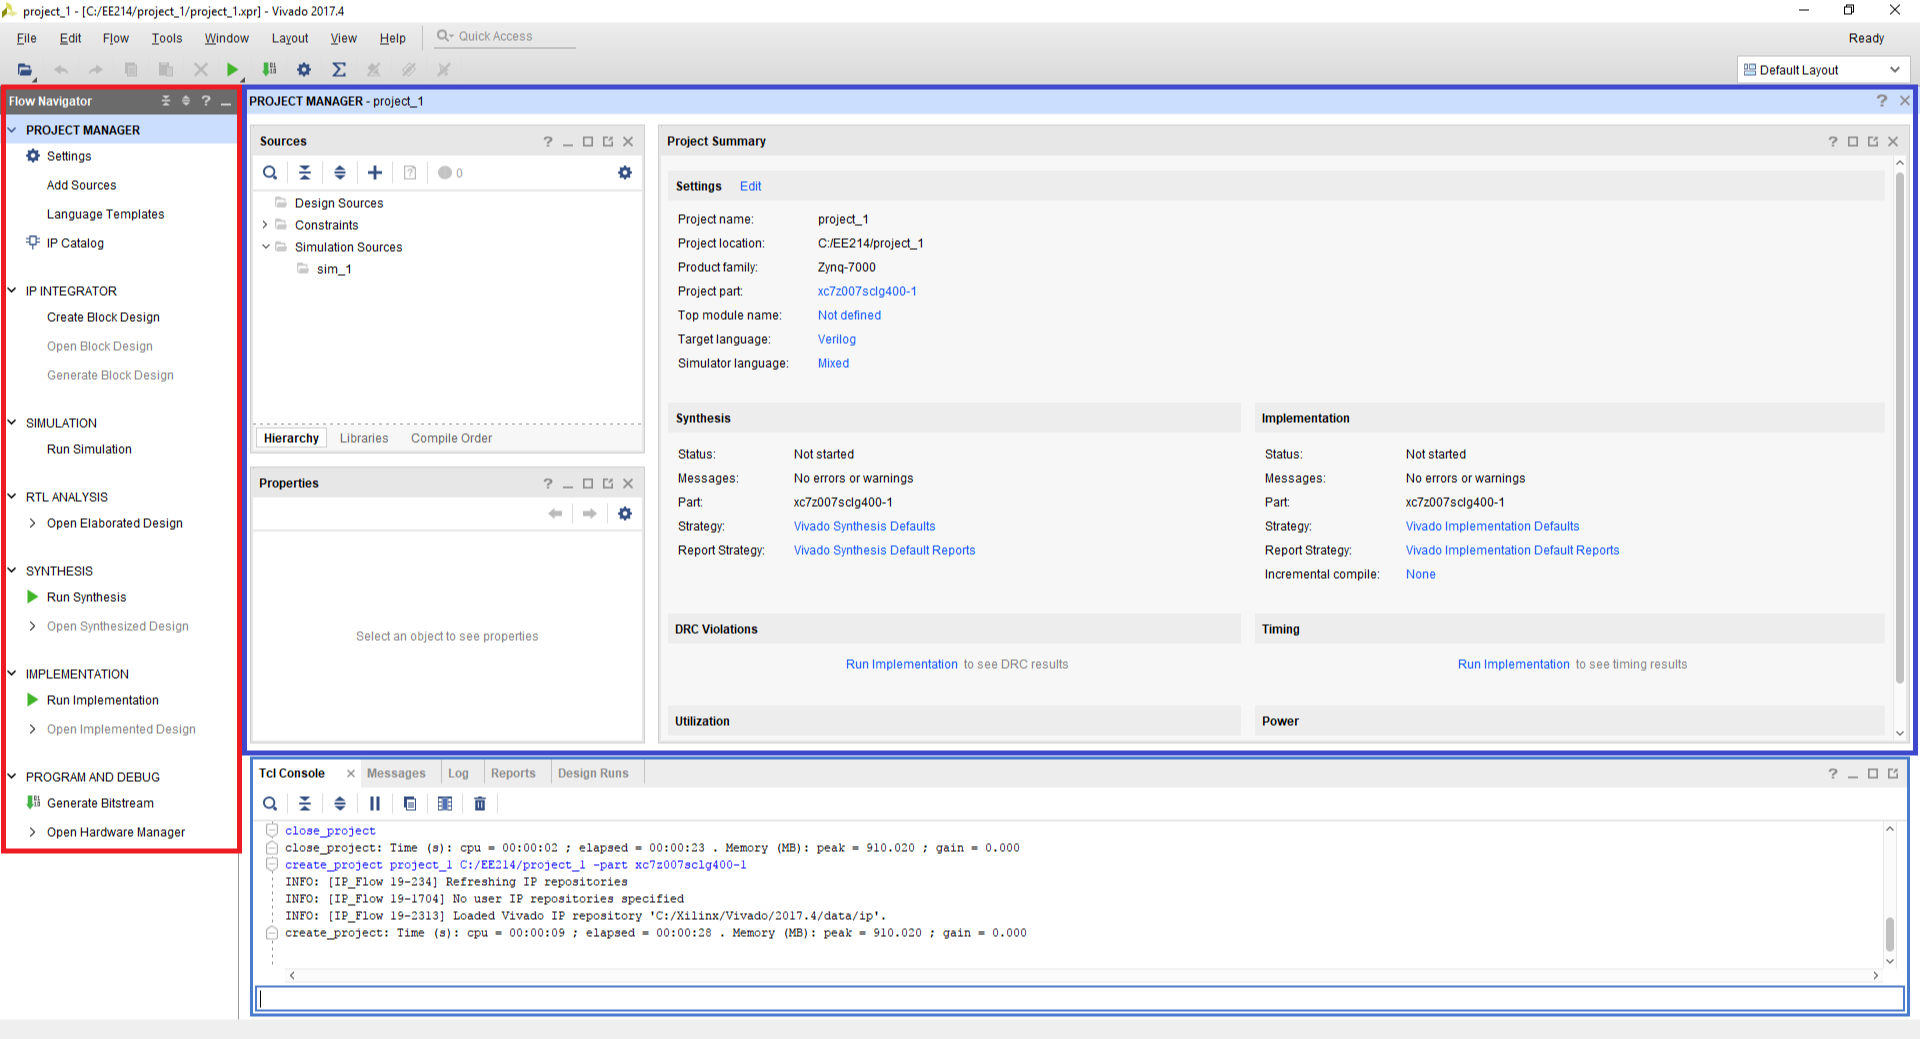Toggle column selection mode in Tcl Console
This screenshot has width=1920, height=1039.
(x=445, y=804)
